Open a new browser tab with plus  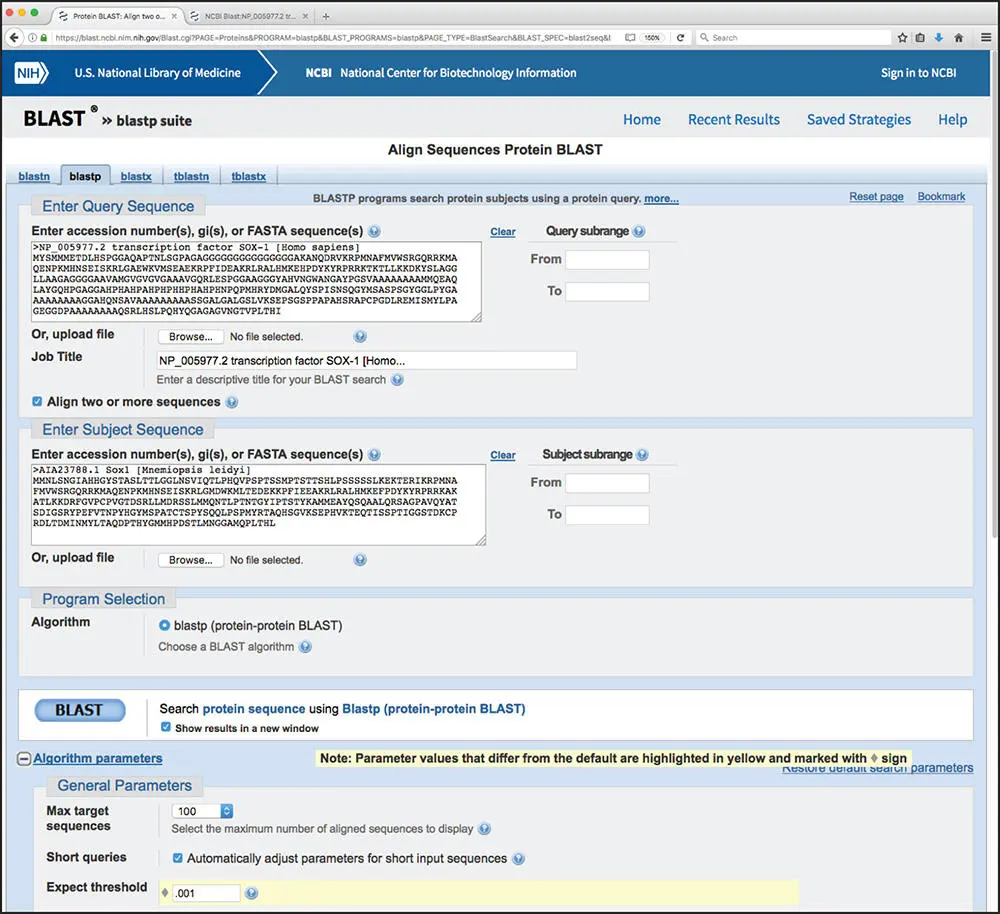(326, 16)
